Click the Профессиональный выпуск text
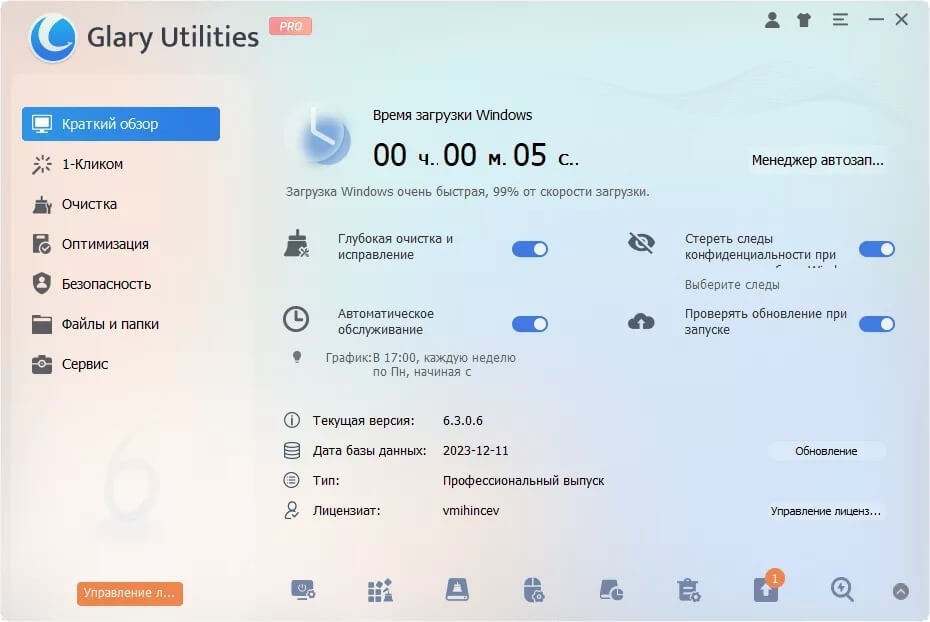The image size is (930, 622). click(523, 481)
